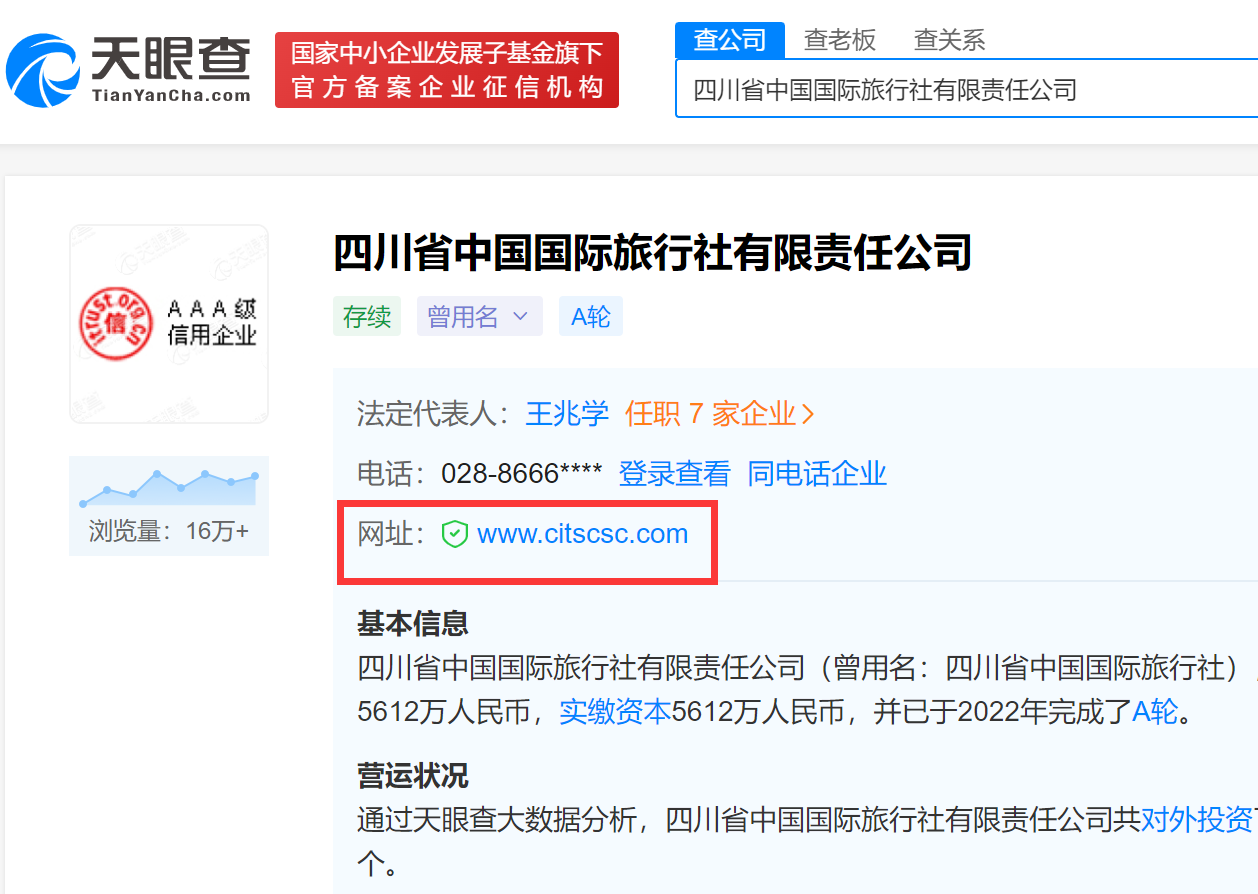Switch to the 查关系 tab
This screenshot has height=894, width=1258.
coord(948,40)
